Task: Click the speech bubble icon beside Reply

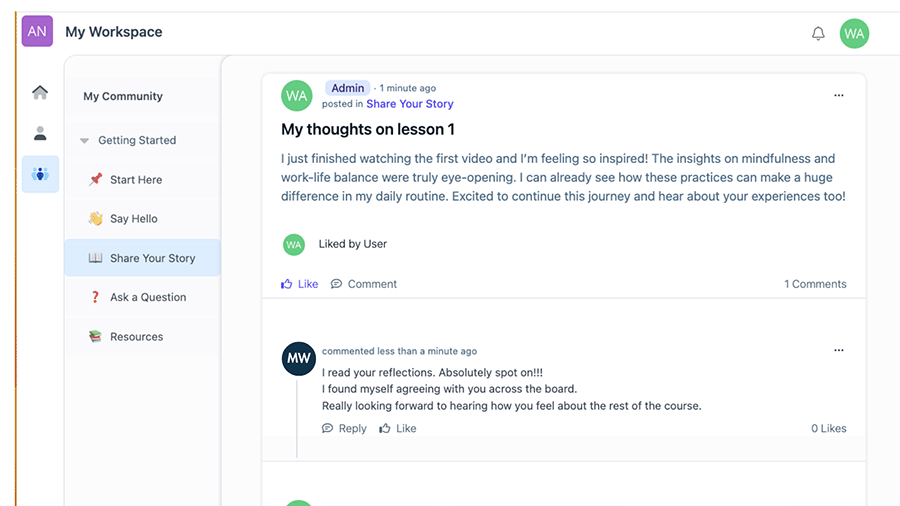Action: 327,428
